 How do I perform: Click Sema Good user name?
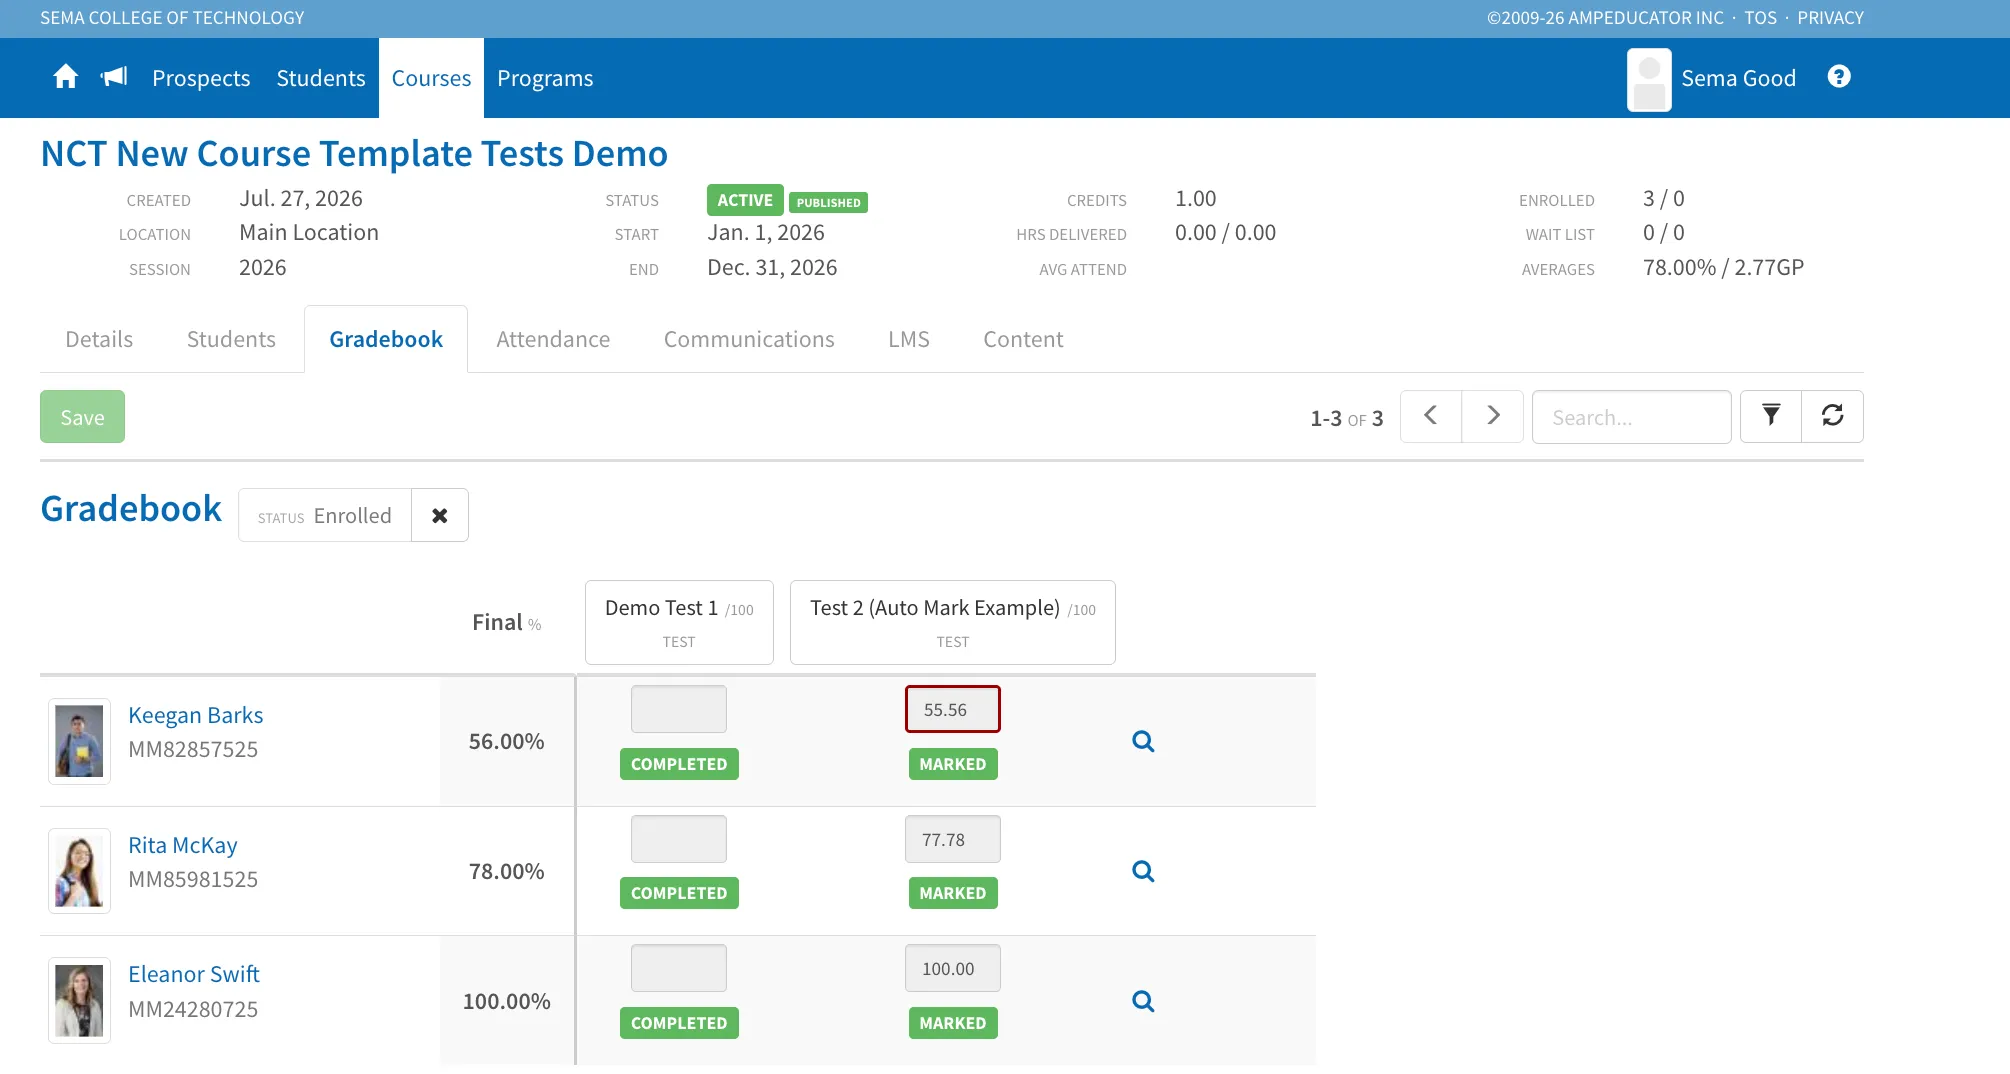point(1738,78)
